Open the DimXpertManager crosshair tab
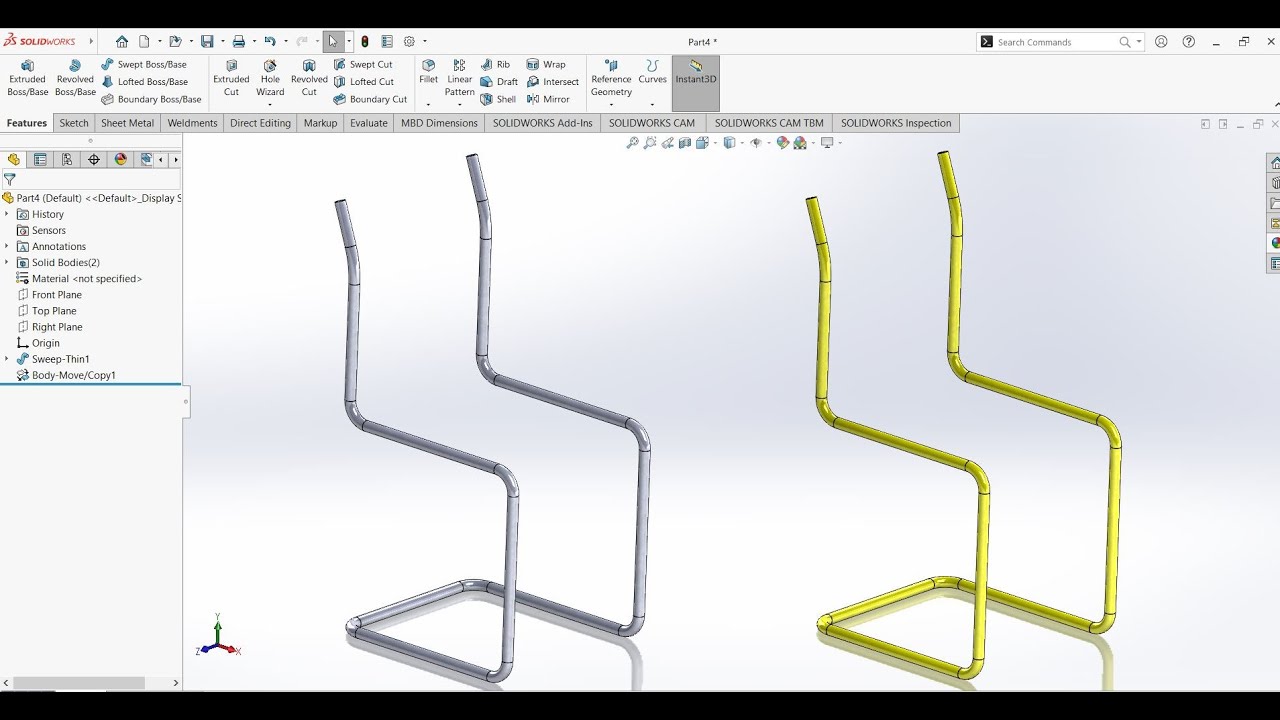This screenshot has width=1280, height=720. pos(94,160)
